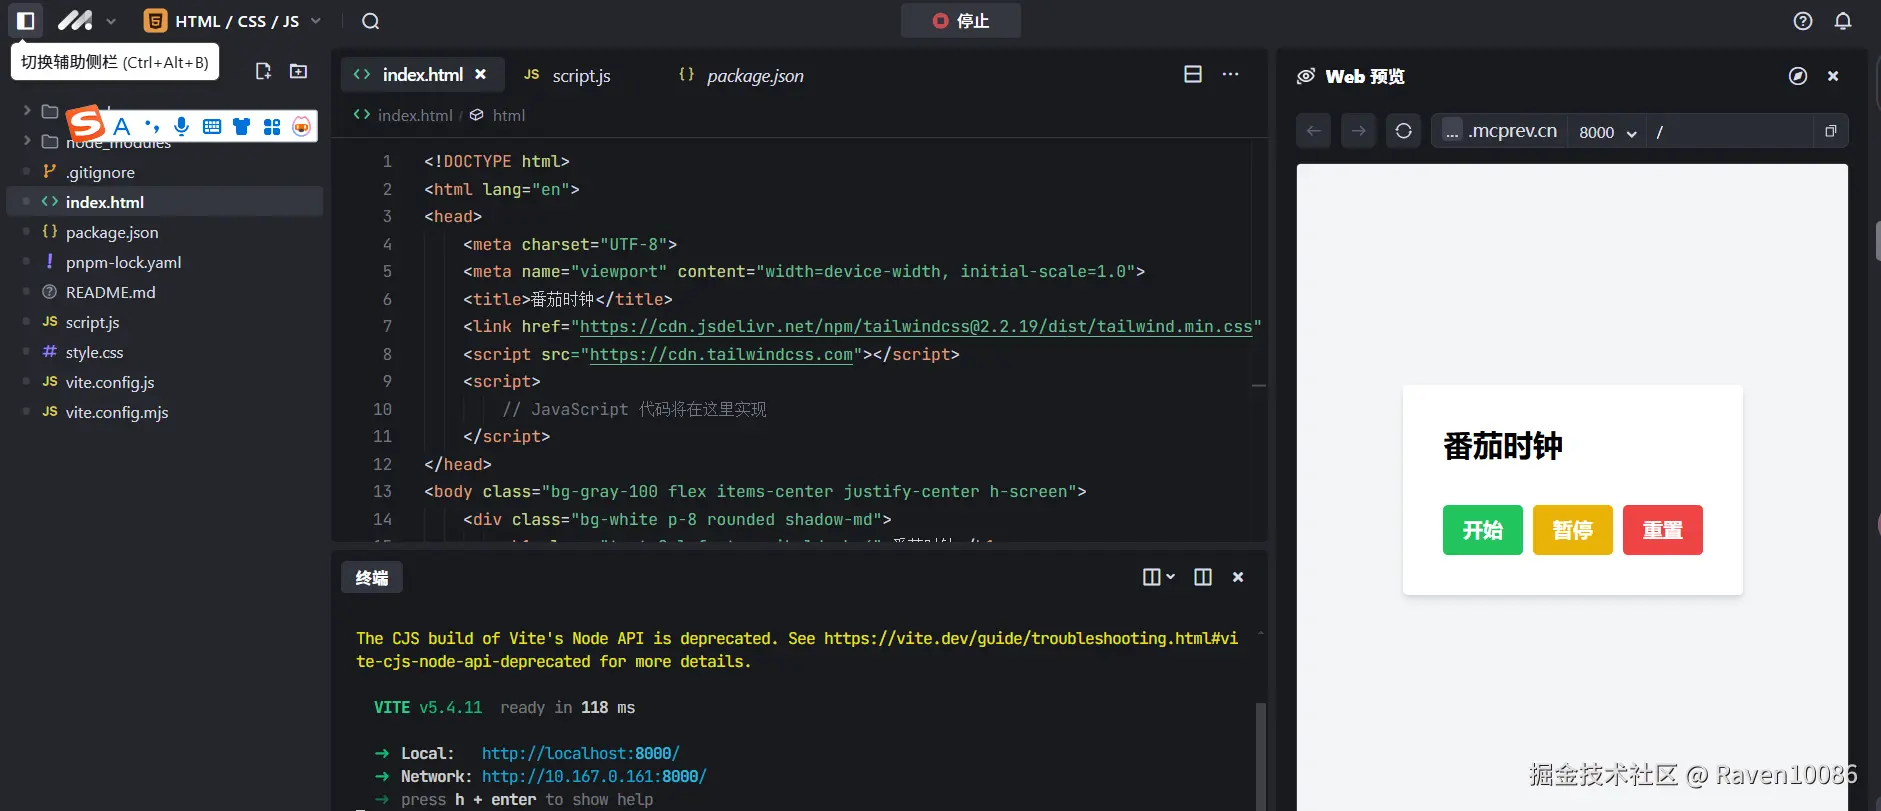
Task: Click the preview URL path field
Action: pos(1729,132)
